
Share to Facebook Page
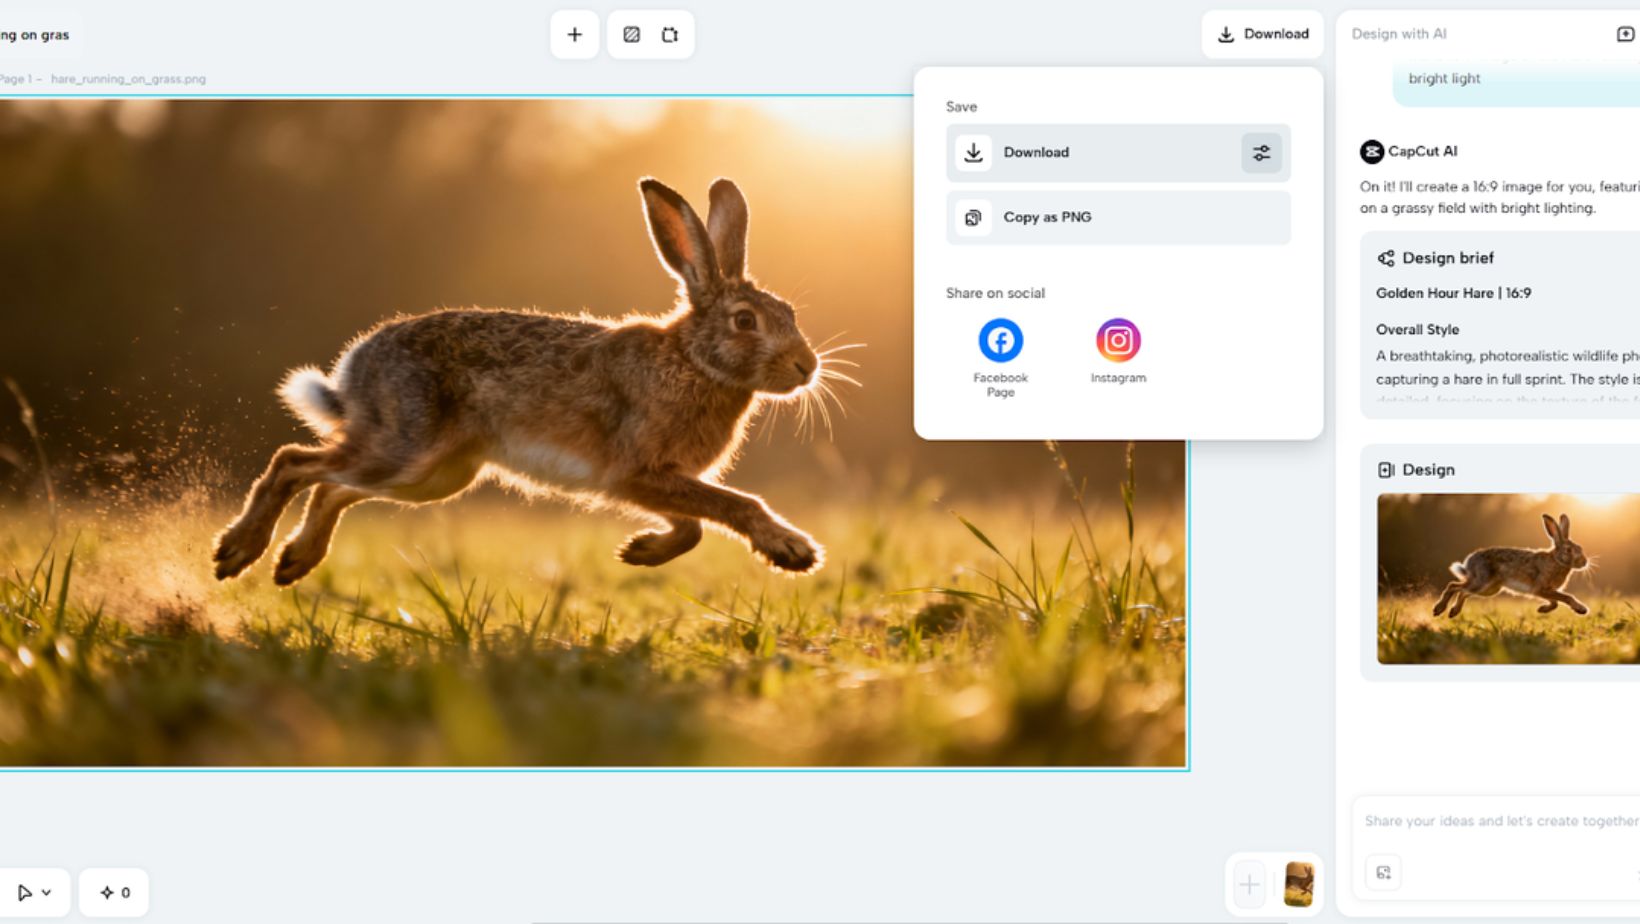point(1000,341)
